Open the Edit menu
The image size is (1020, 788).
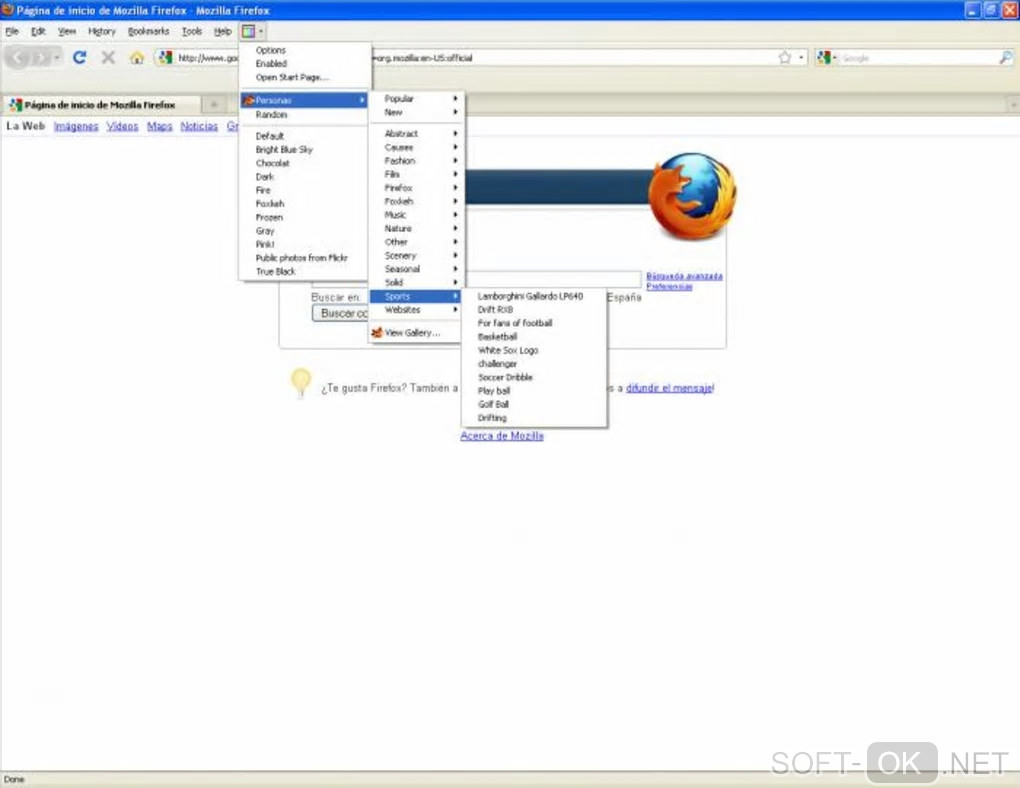38,31
